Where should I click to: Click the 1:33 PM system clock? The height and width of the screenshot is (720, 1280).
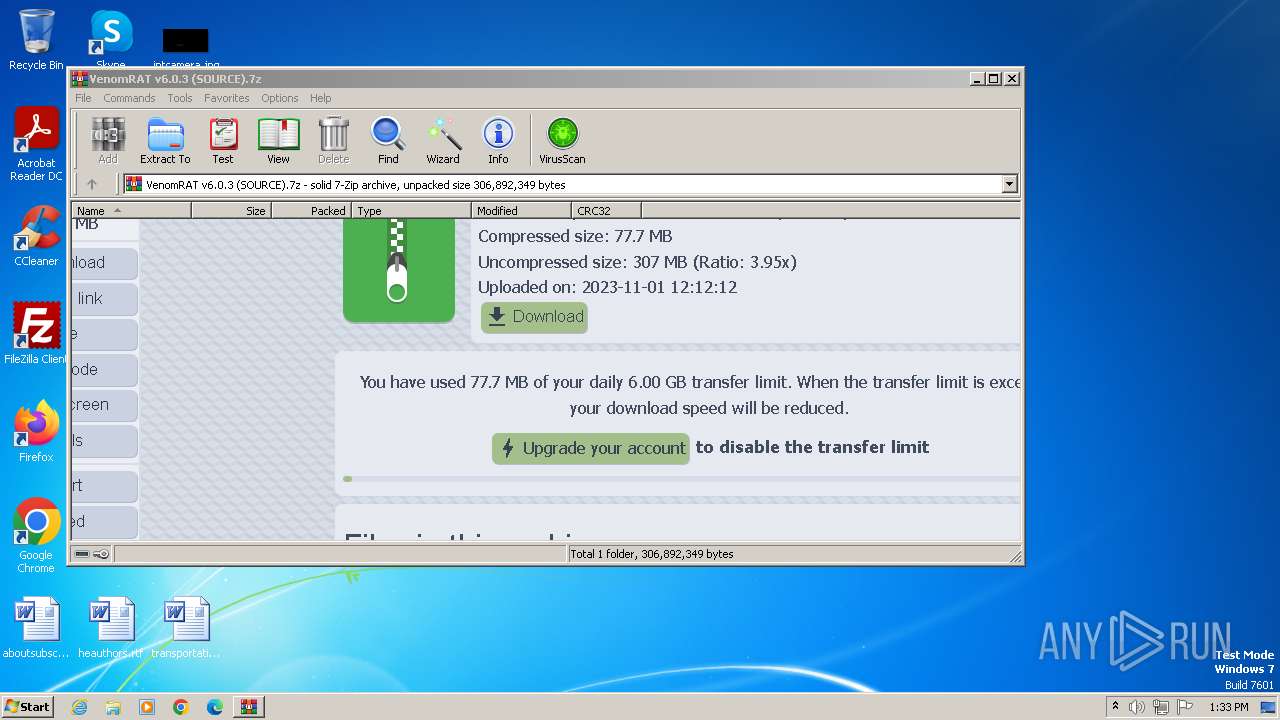(1228, 707)
